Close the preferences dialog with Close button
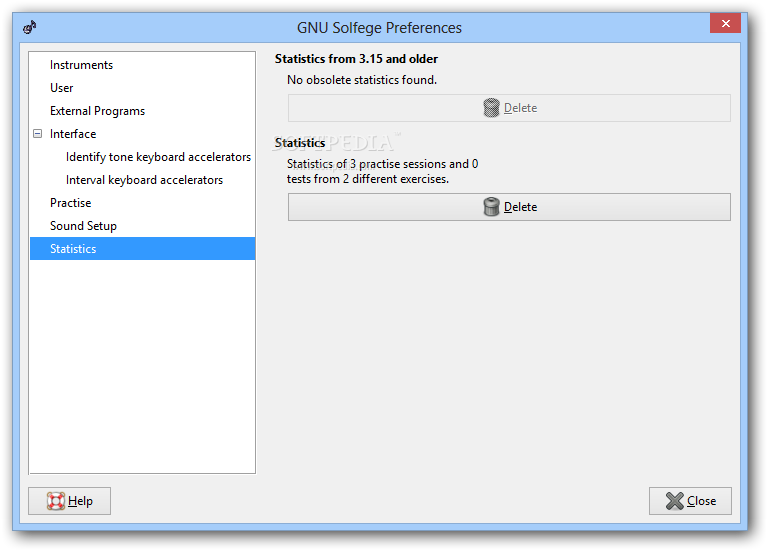 [690, 501]
